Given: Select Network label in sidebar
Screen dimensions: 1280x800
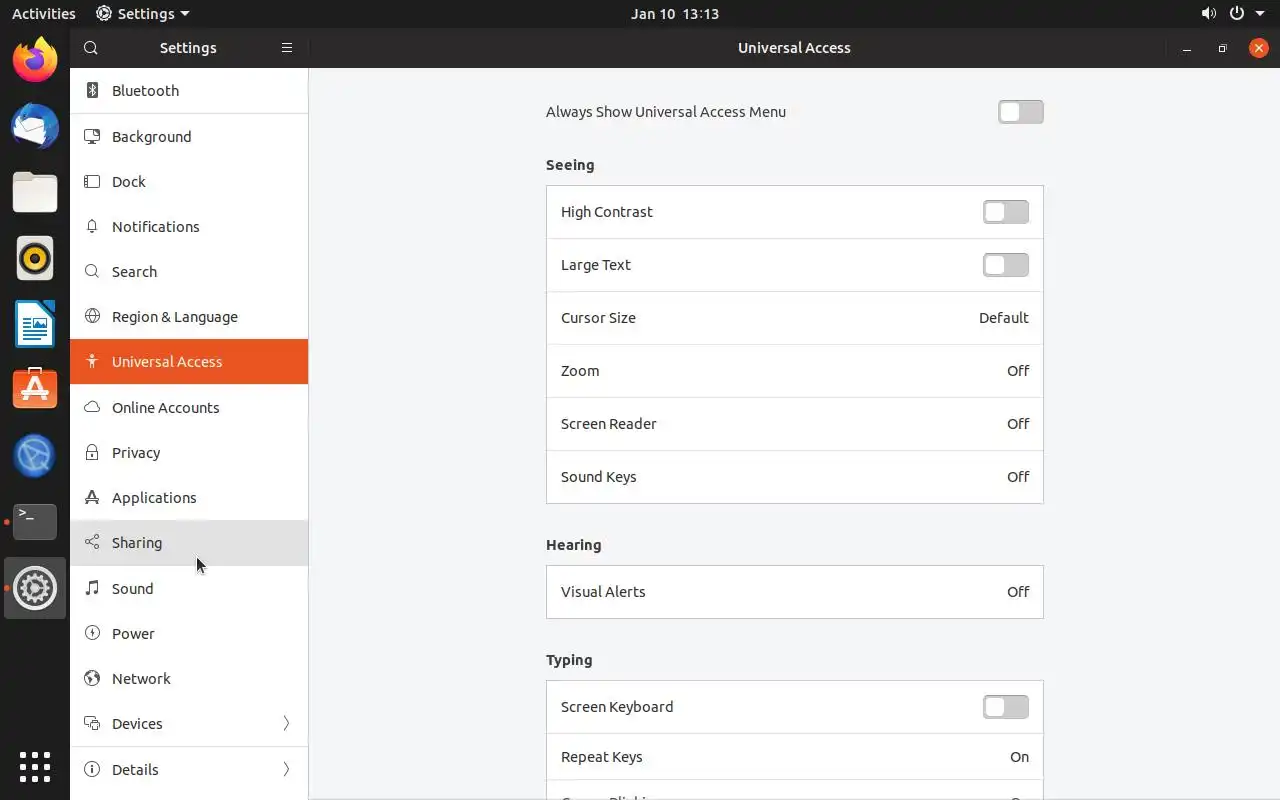Looking at the screenshot, I should pos(141,678).
